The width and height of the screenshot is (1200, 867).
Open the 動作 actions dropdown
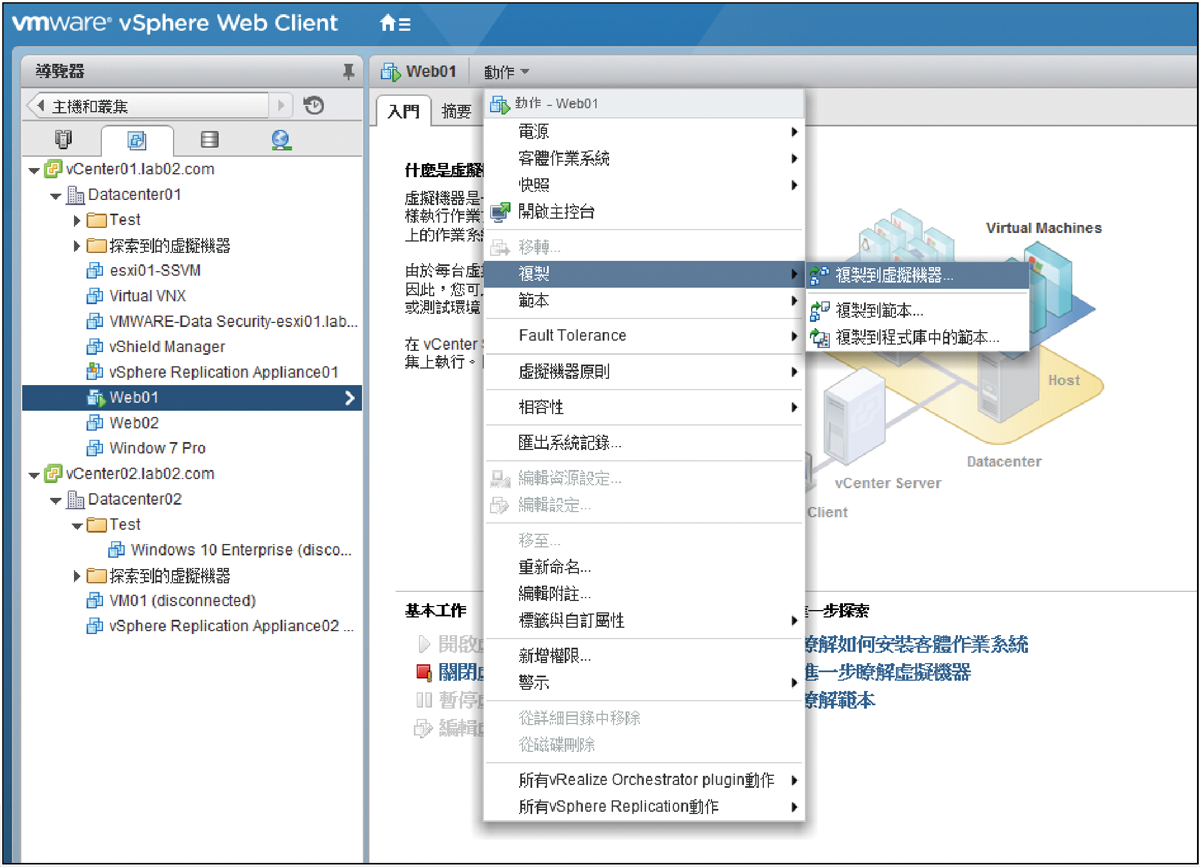coord(507,72)
